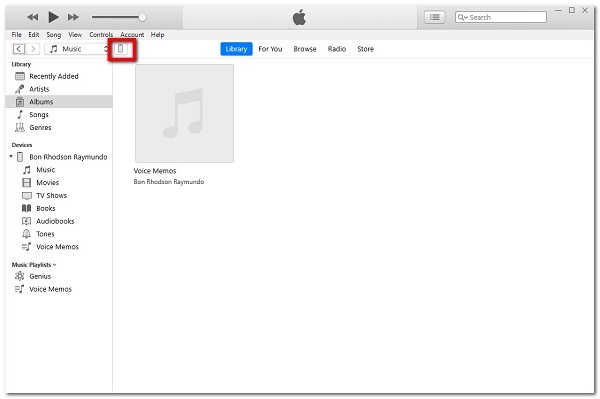Click album artist Bon Rhodson Raymundo
This screenshot has height=399, width=600.
[x=169, y=182]
